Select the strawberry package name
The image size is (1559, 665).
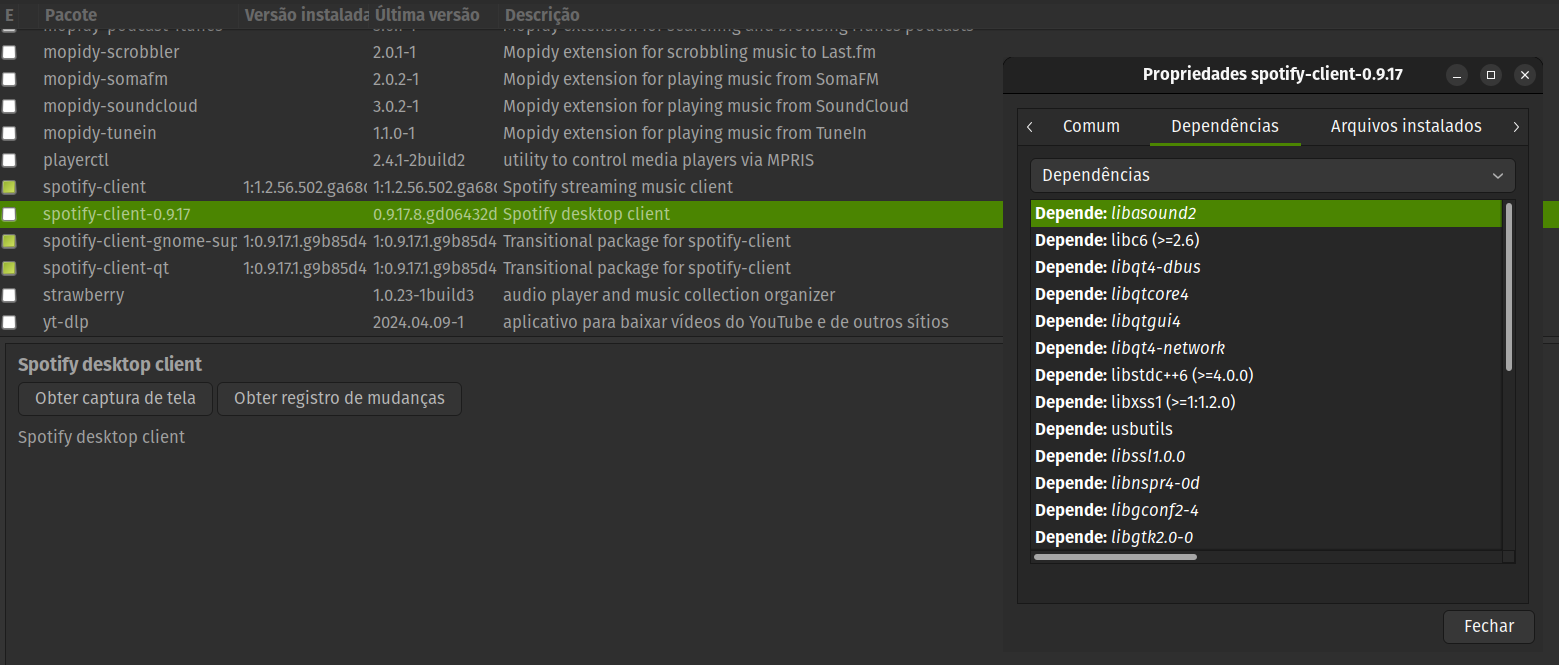pyautogui.click(x=84, y=295)
